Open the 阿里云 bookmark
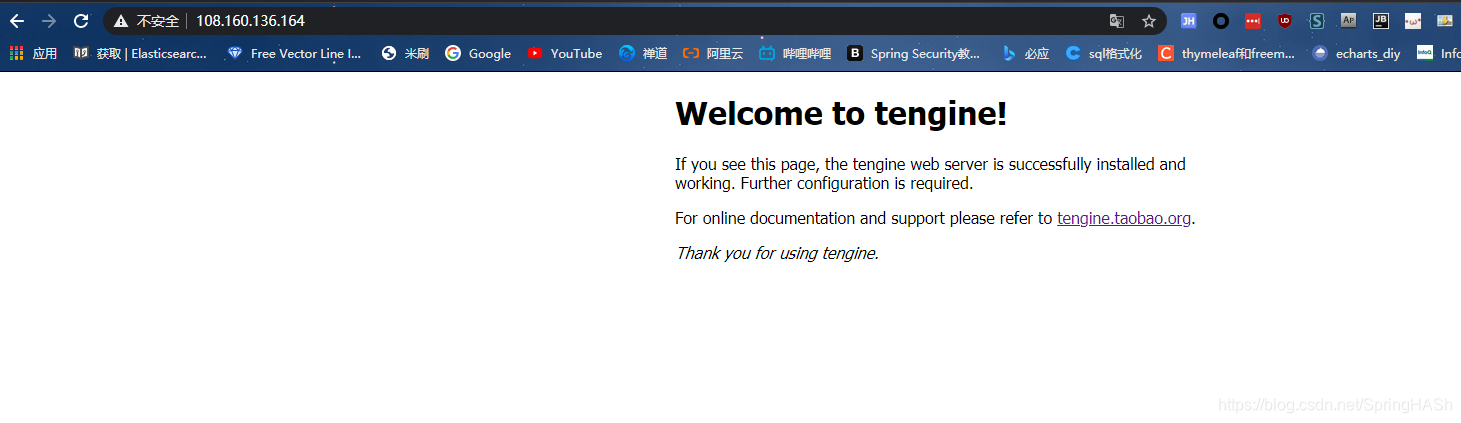This screenshot has height=423, width=1461. pyautogui.click(x=713, y=54)
